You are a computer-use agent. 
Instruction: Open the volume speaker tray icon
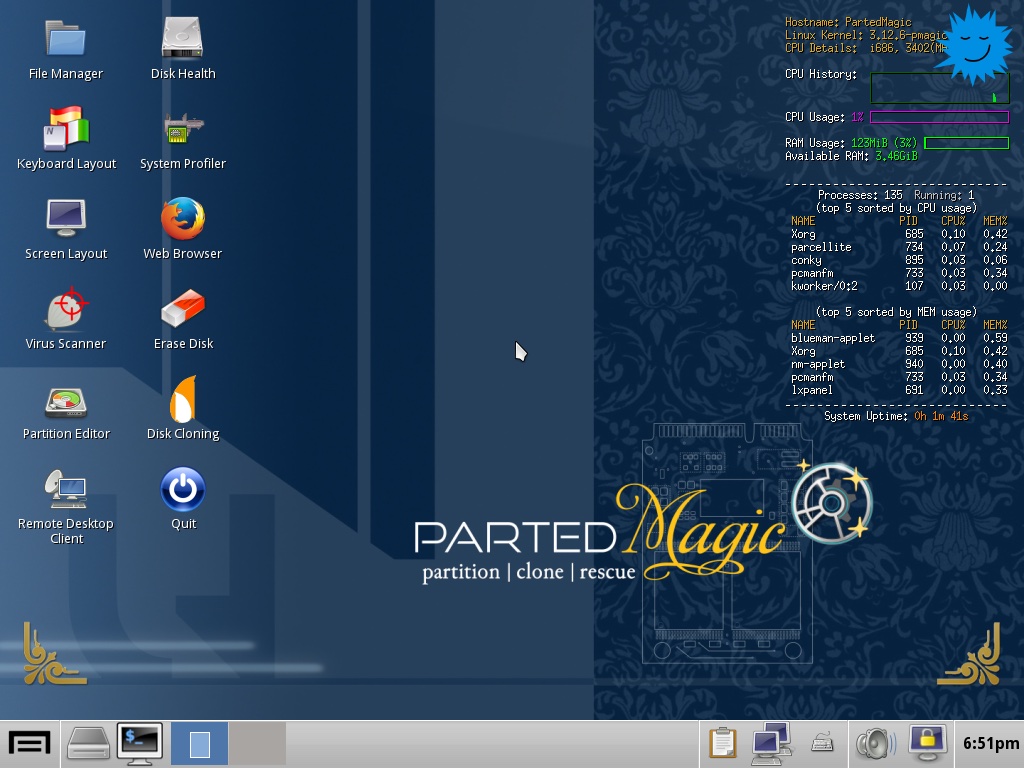click(876, 744)
